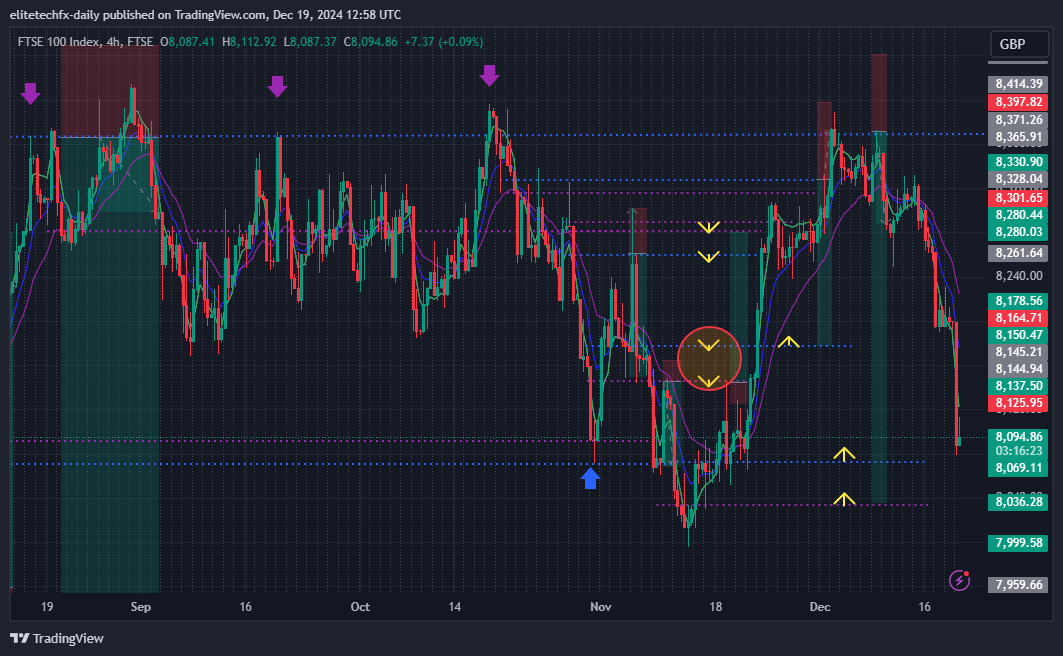Click the 14 date on time axis
Viewport: 1063px width, 656px height.
454,607
